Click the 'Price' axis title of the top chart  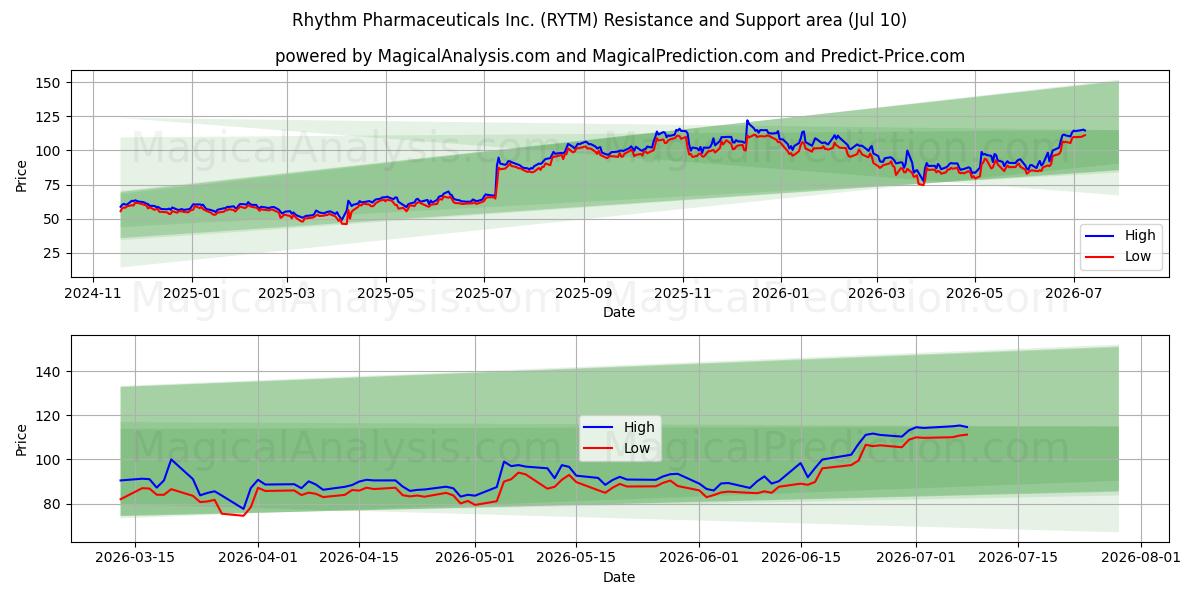point(22,175)
